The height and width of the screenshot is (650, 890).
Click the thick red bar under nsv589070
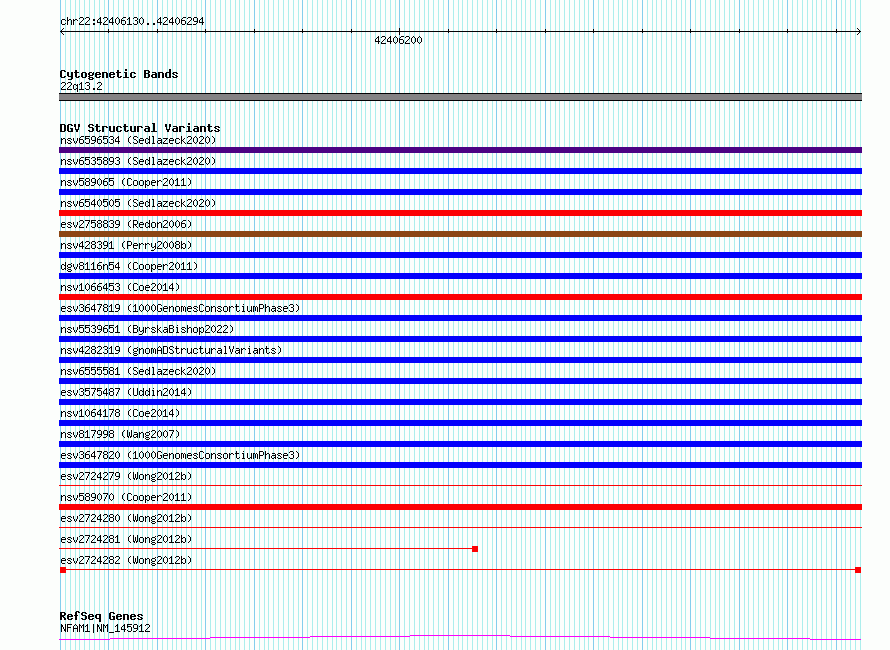click(x=460, y=507)
